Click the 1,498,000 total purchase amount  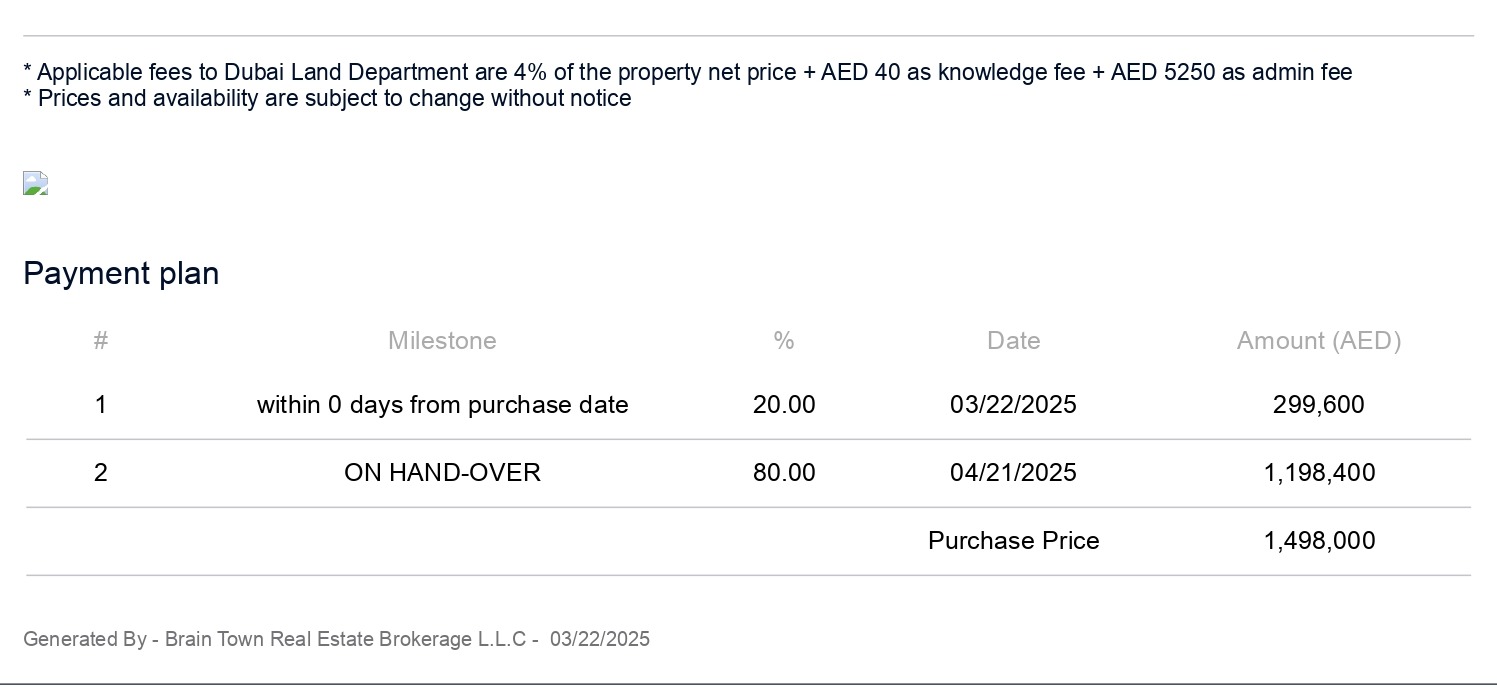[x=1318, y=541]
